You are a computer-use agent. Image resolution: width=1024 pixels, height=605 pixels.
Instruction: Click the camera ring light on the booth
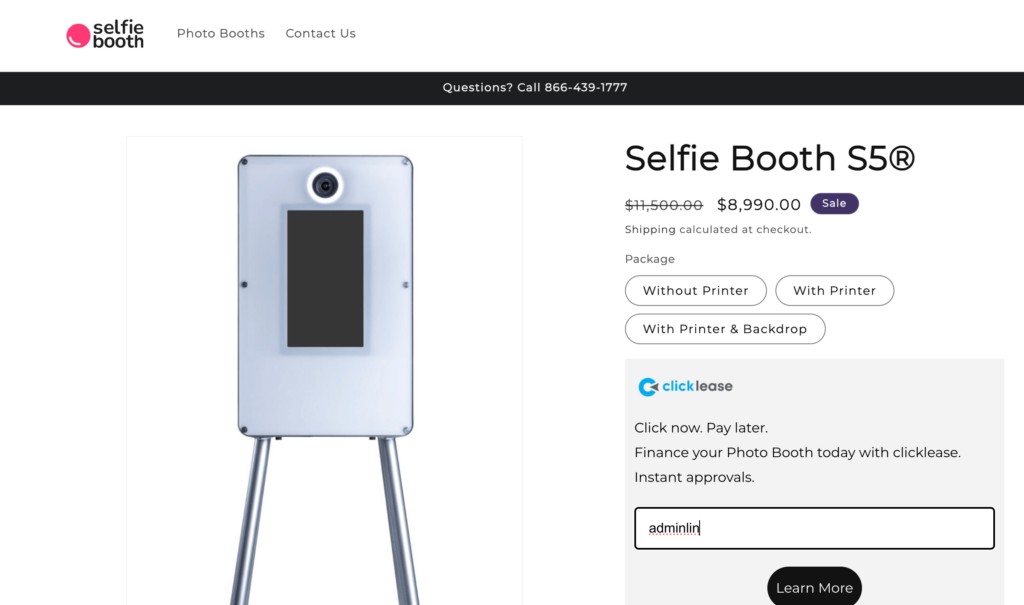[x=324, y=185]
